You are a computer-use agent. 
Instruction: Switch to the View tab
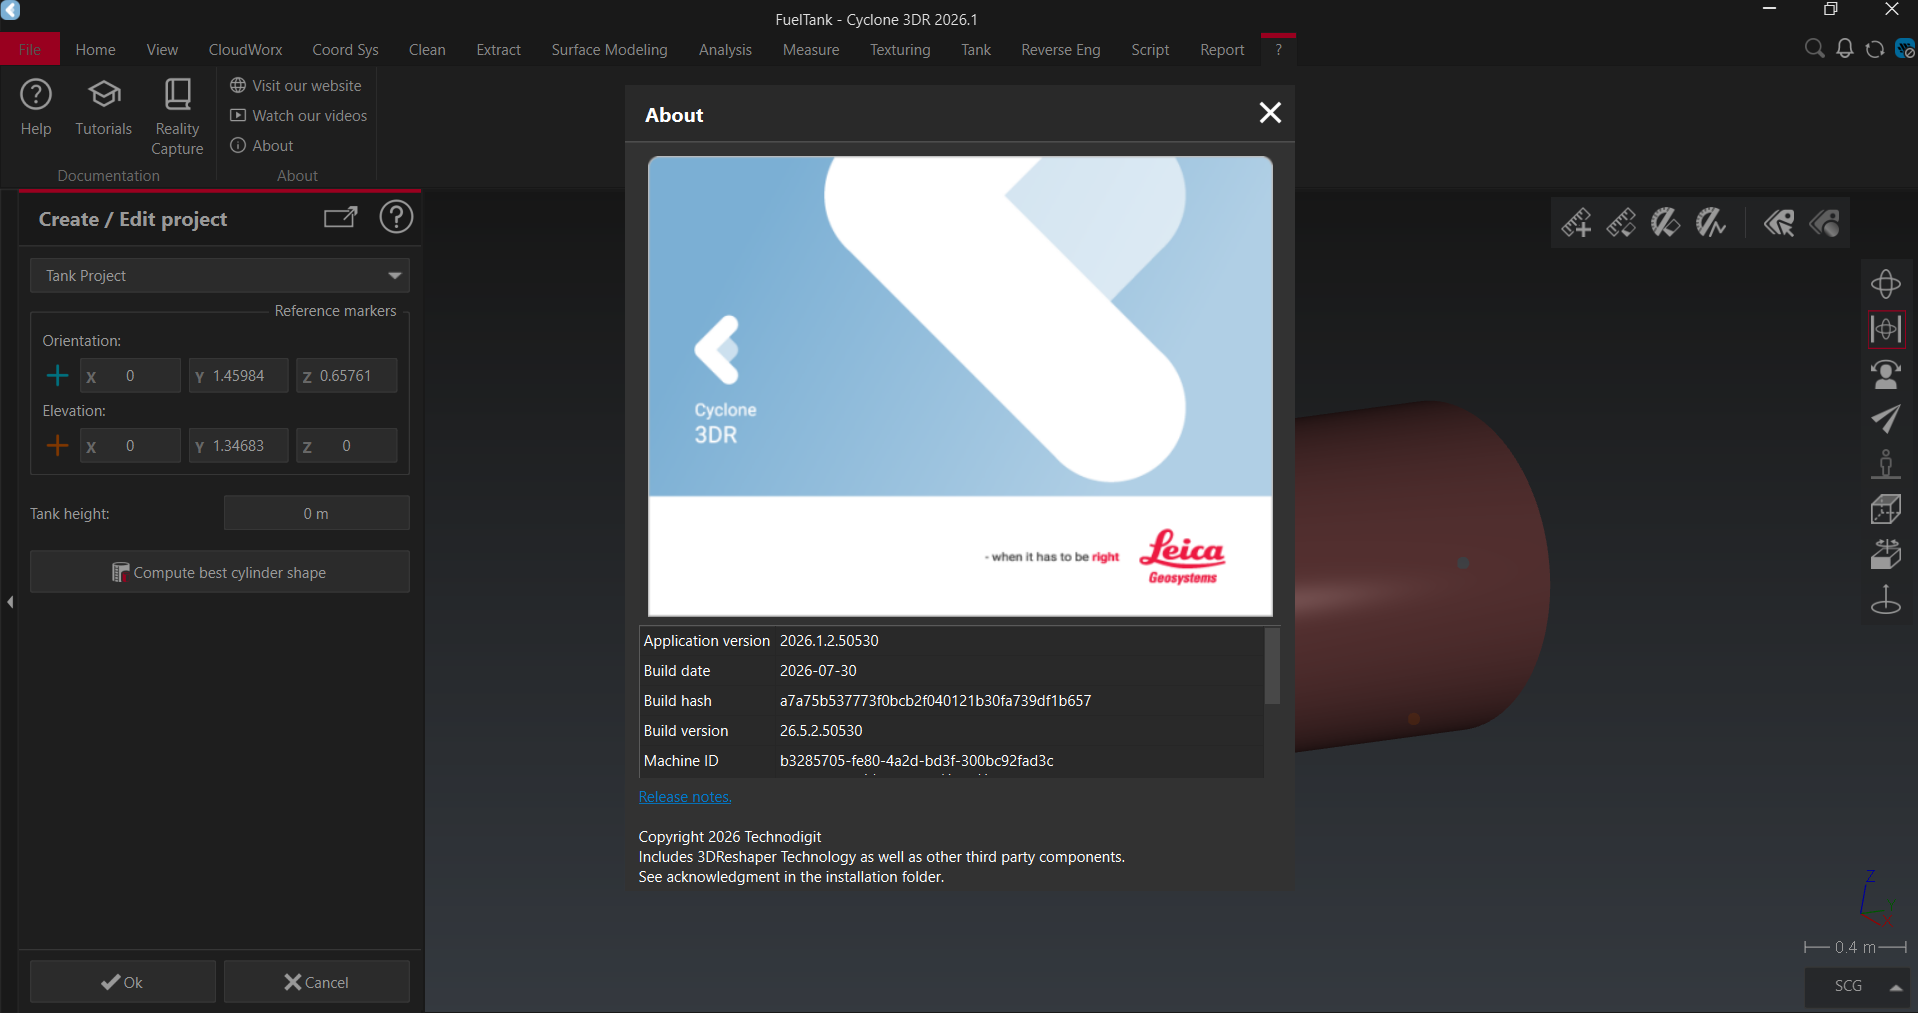click(x=162, y=50)
